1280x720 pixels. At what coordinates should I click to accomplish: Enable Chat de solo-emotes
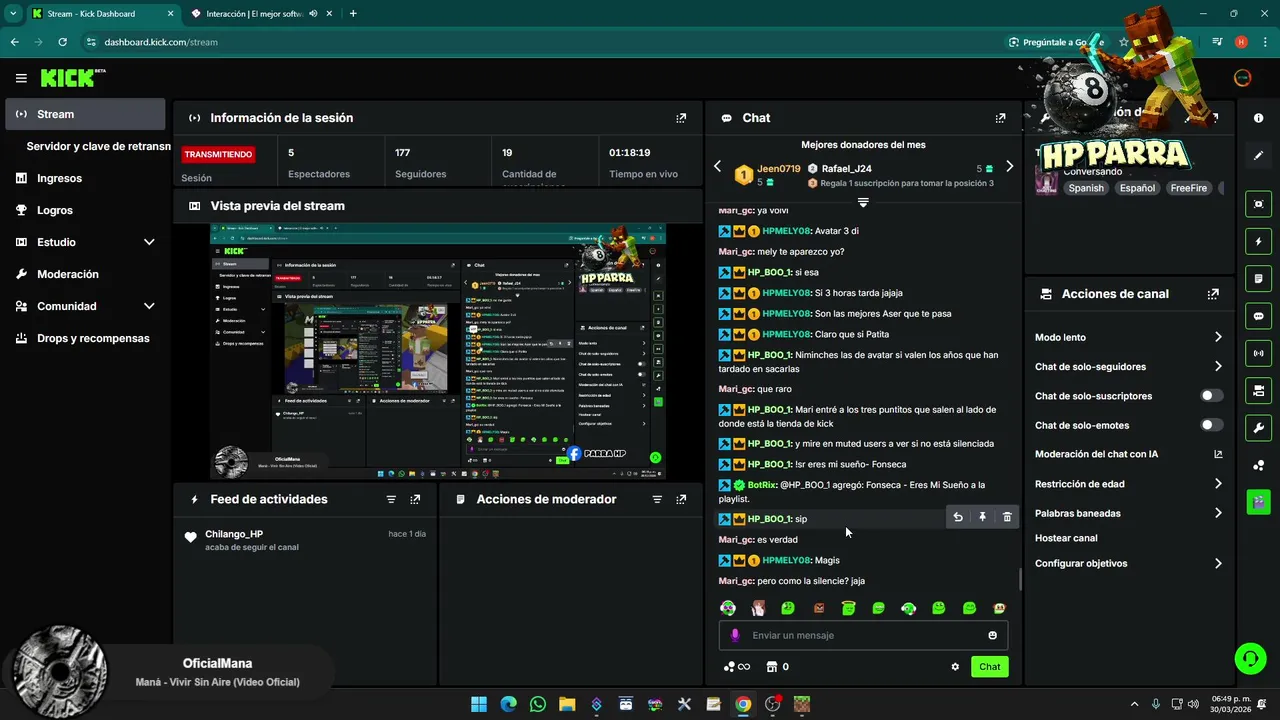coord(1211,425)
